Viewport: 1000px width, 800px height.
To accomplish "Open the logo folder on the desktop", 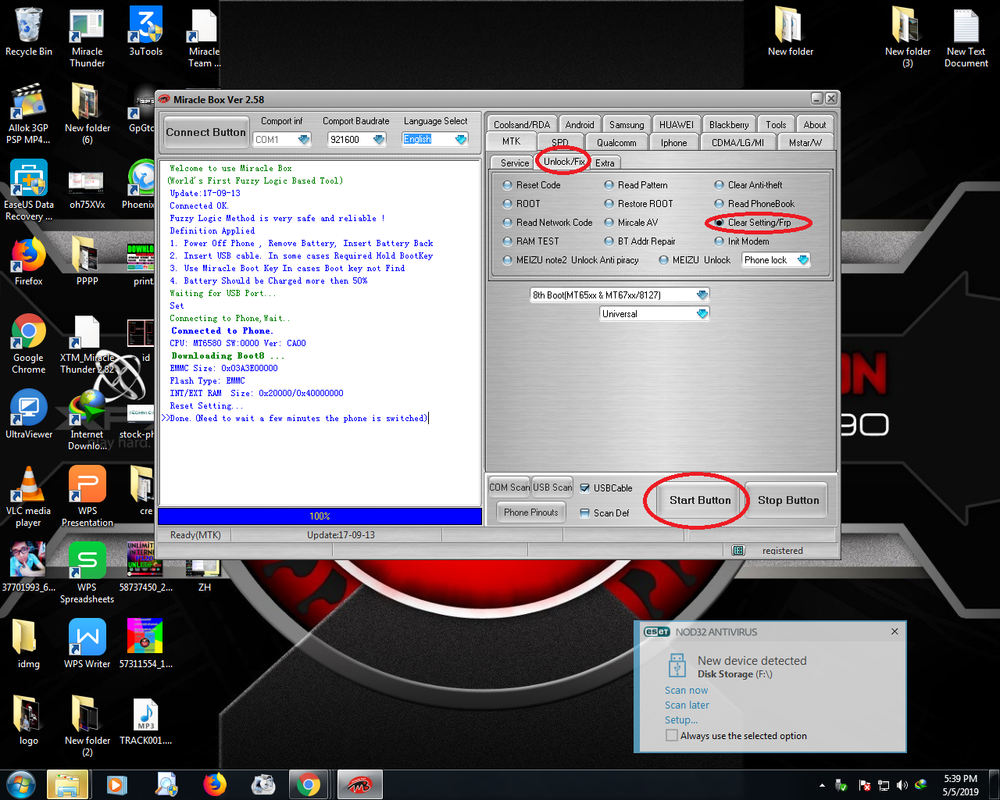I will click(28, 721).
